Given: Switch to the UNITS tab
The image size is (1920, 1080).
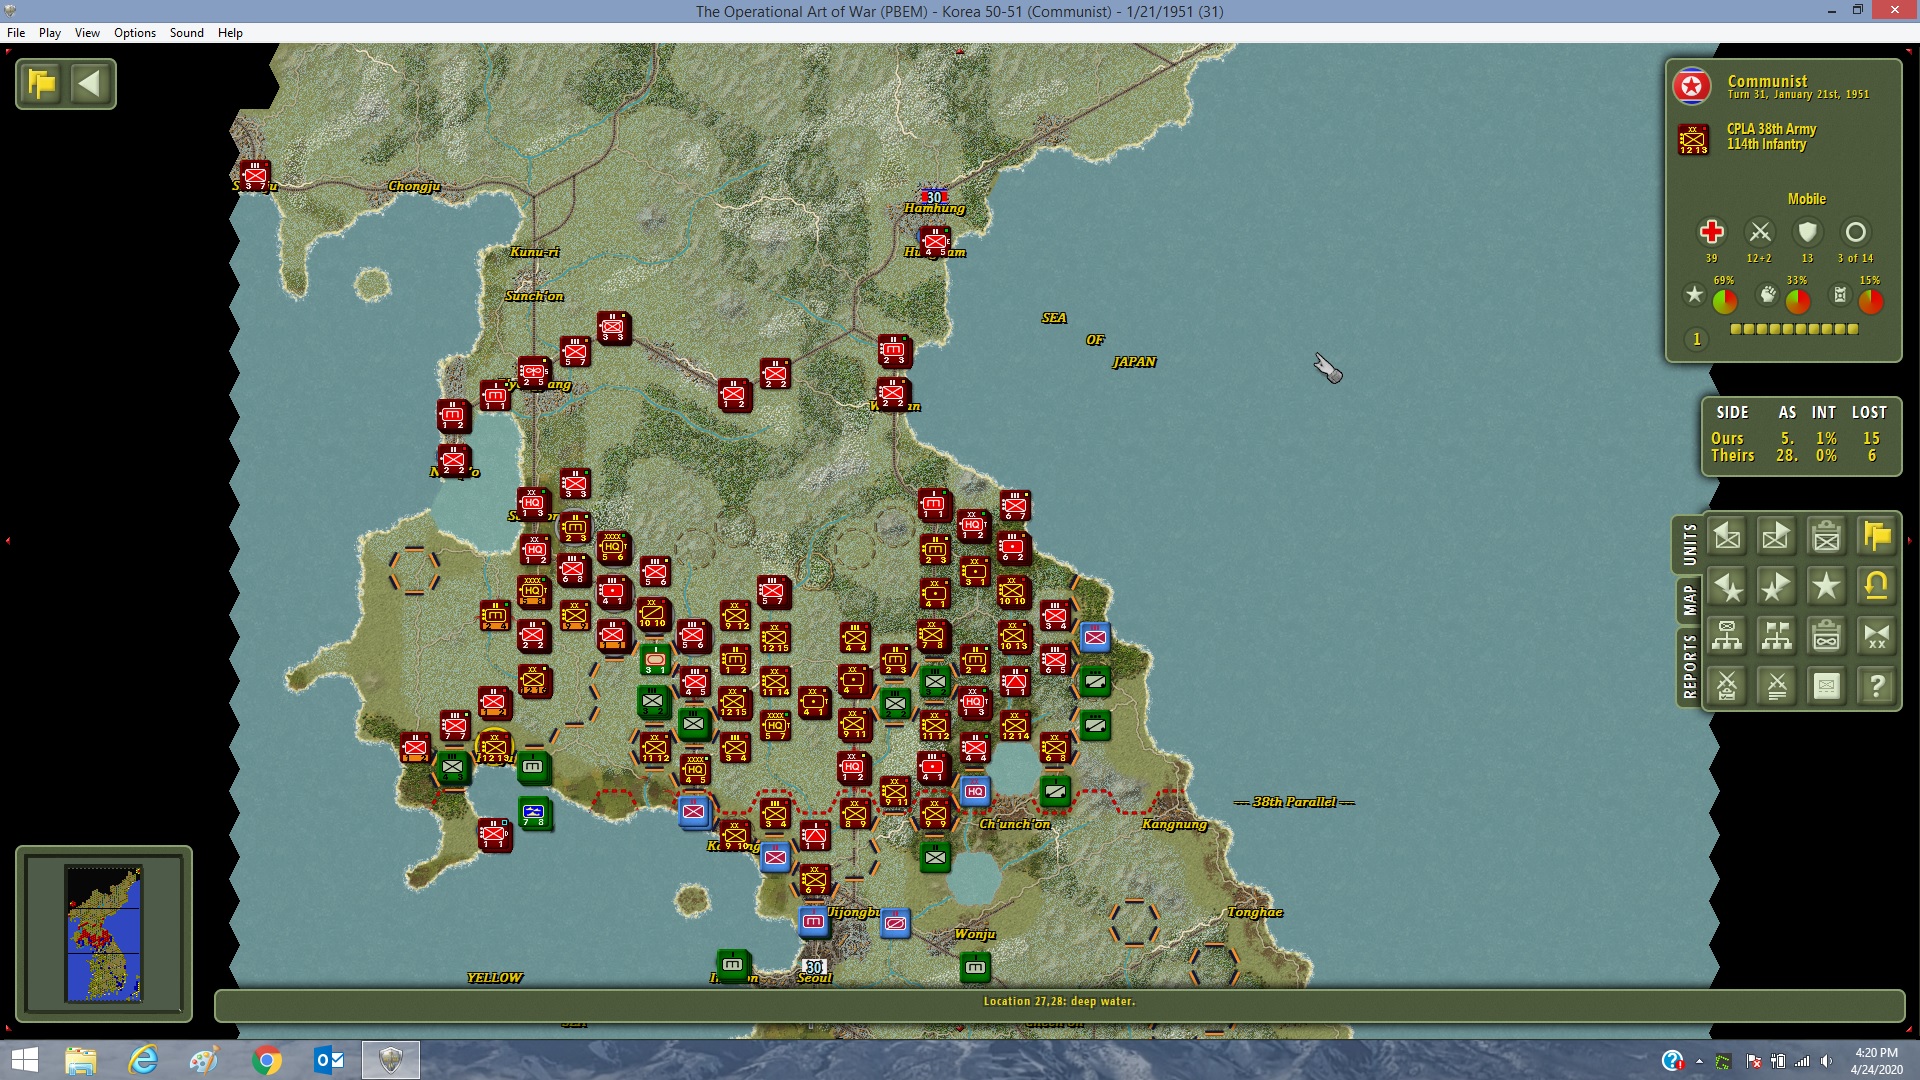Looking at the screenshot, I should coord(1689,545).
